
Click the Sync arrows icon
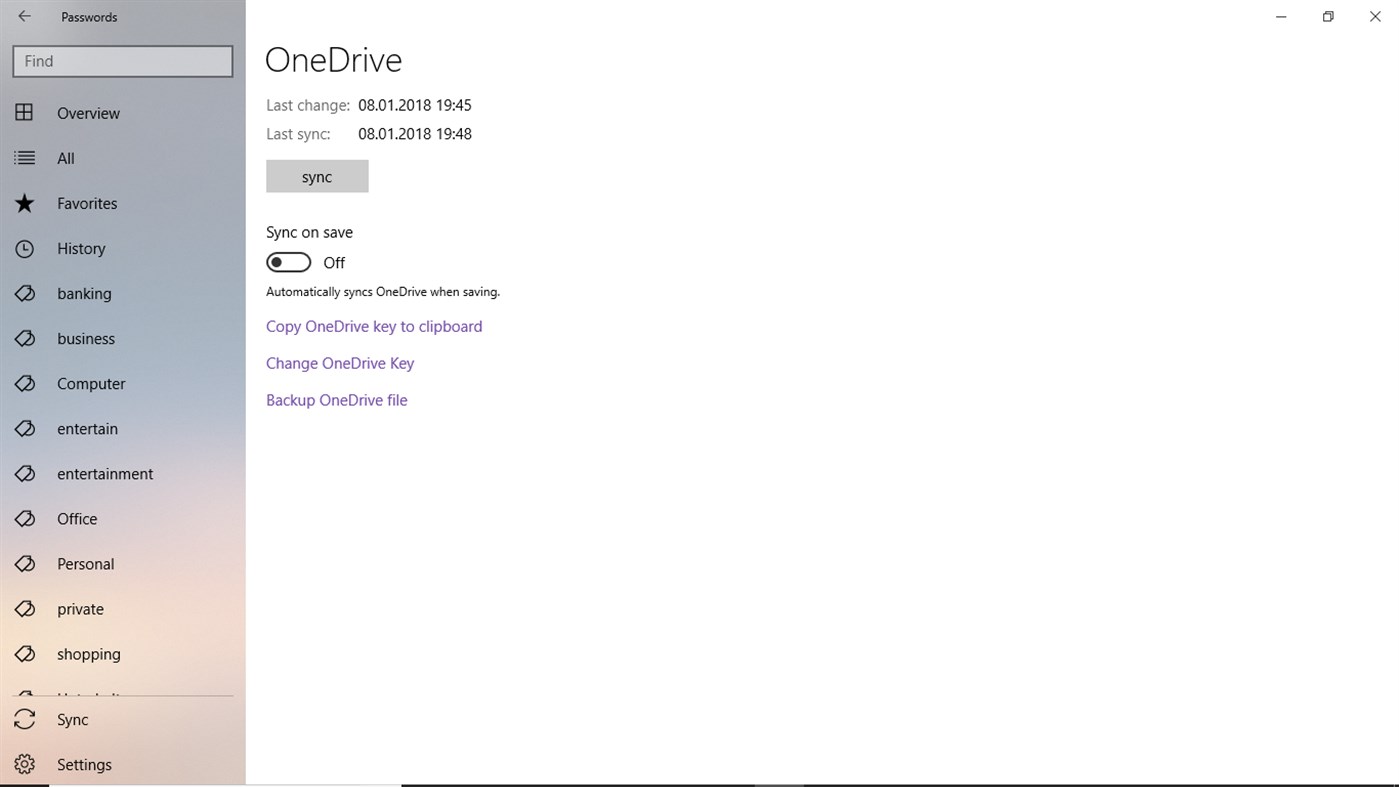(24, 719)
